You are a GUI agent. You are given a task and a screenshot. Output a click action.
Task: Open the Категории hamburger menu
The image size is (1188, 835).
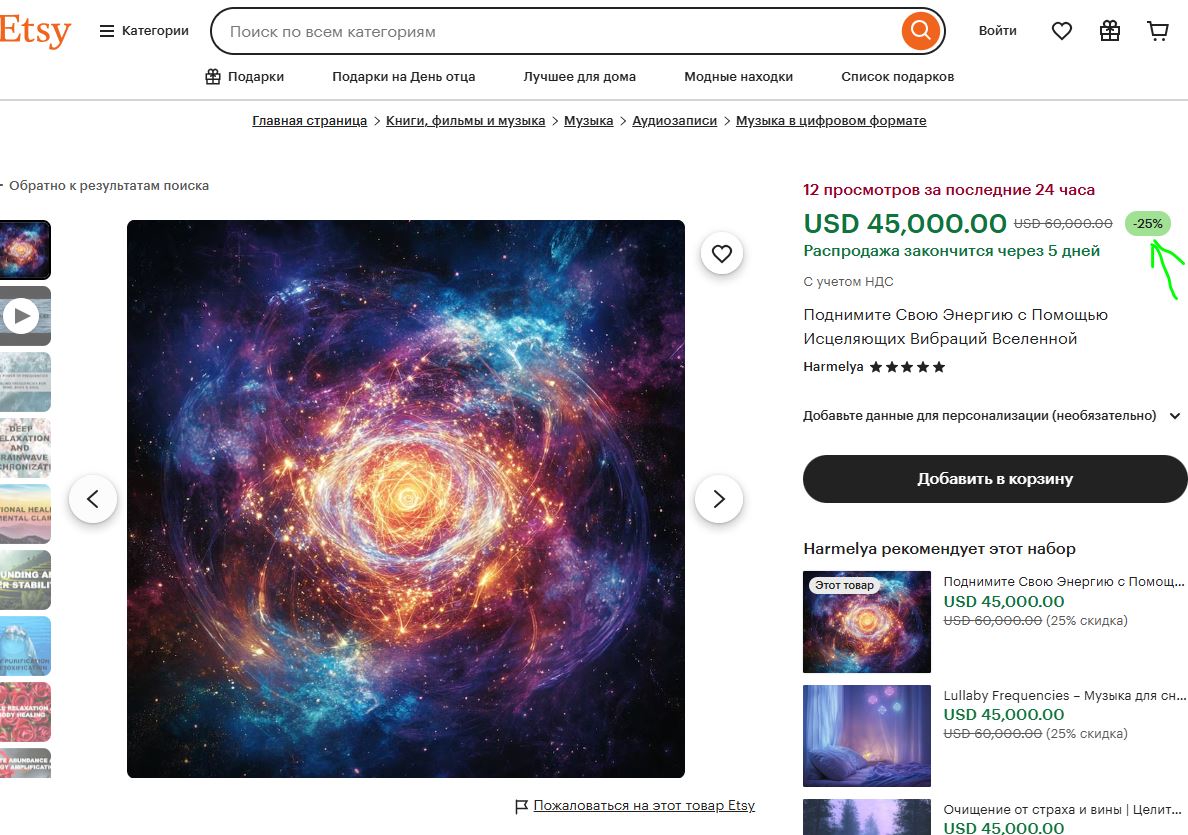coord(144,31)
